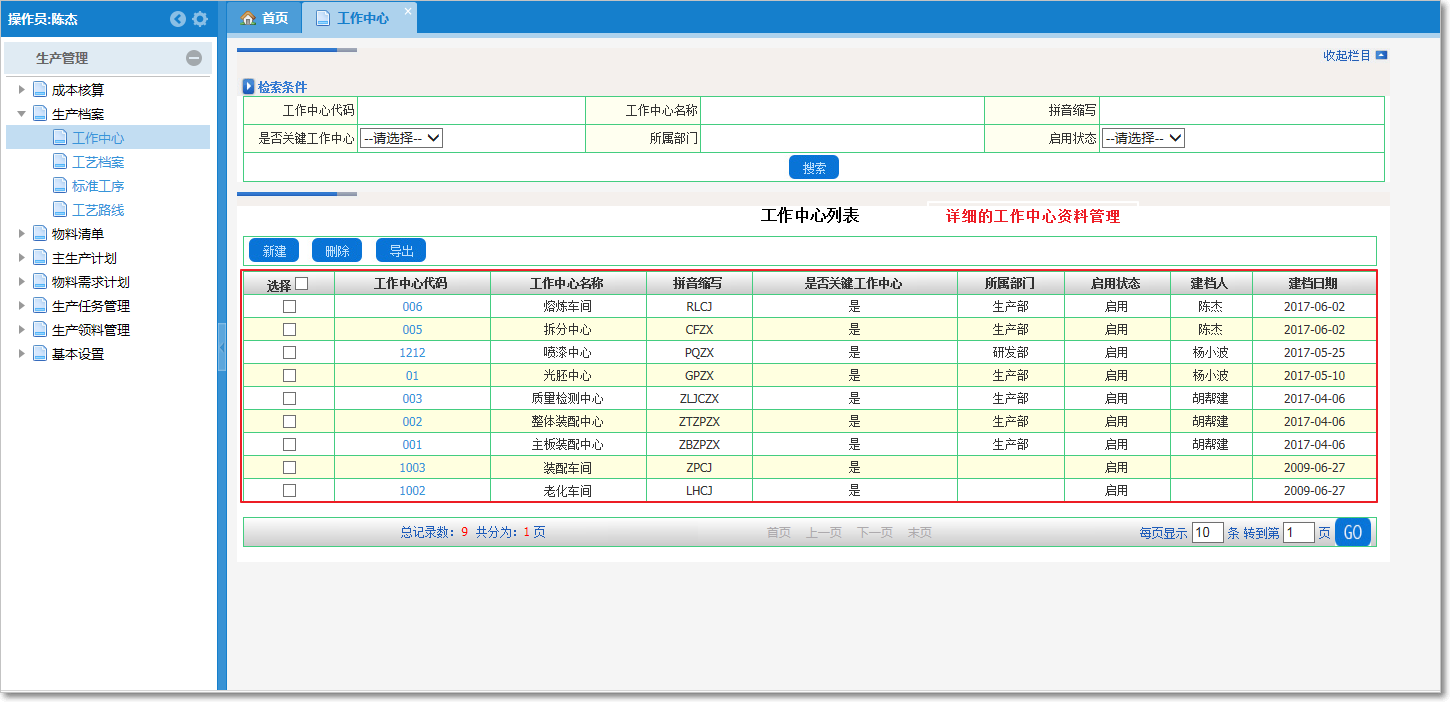Image resolution: width=1450 pixels, height=702 pixels.
Task: Click the back arrow icon beside operator name
Action: point(178,19)
